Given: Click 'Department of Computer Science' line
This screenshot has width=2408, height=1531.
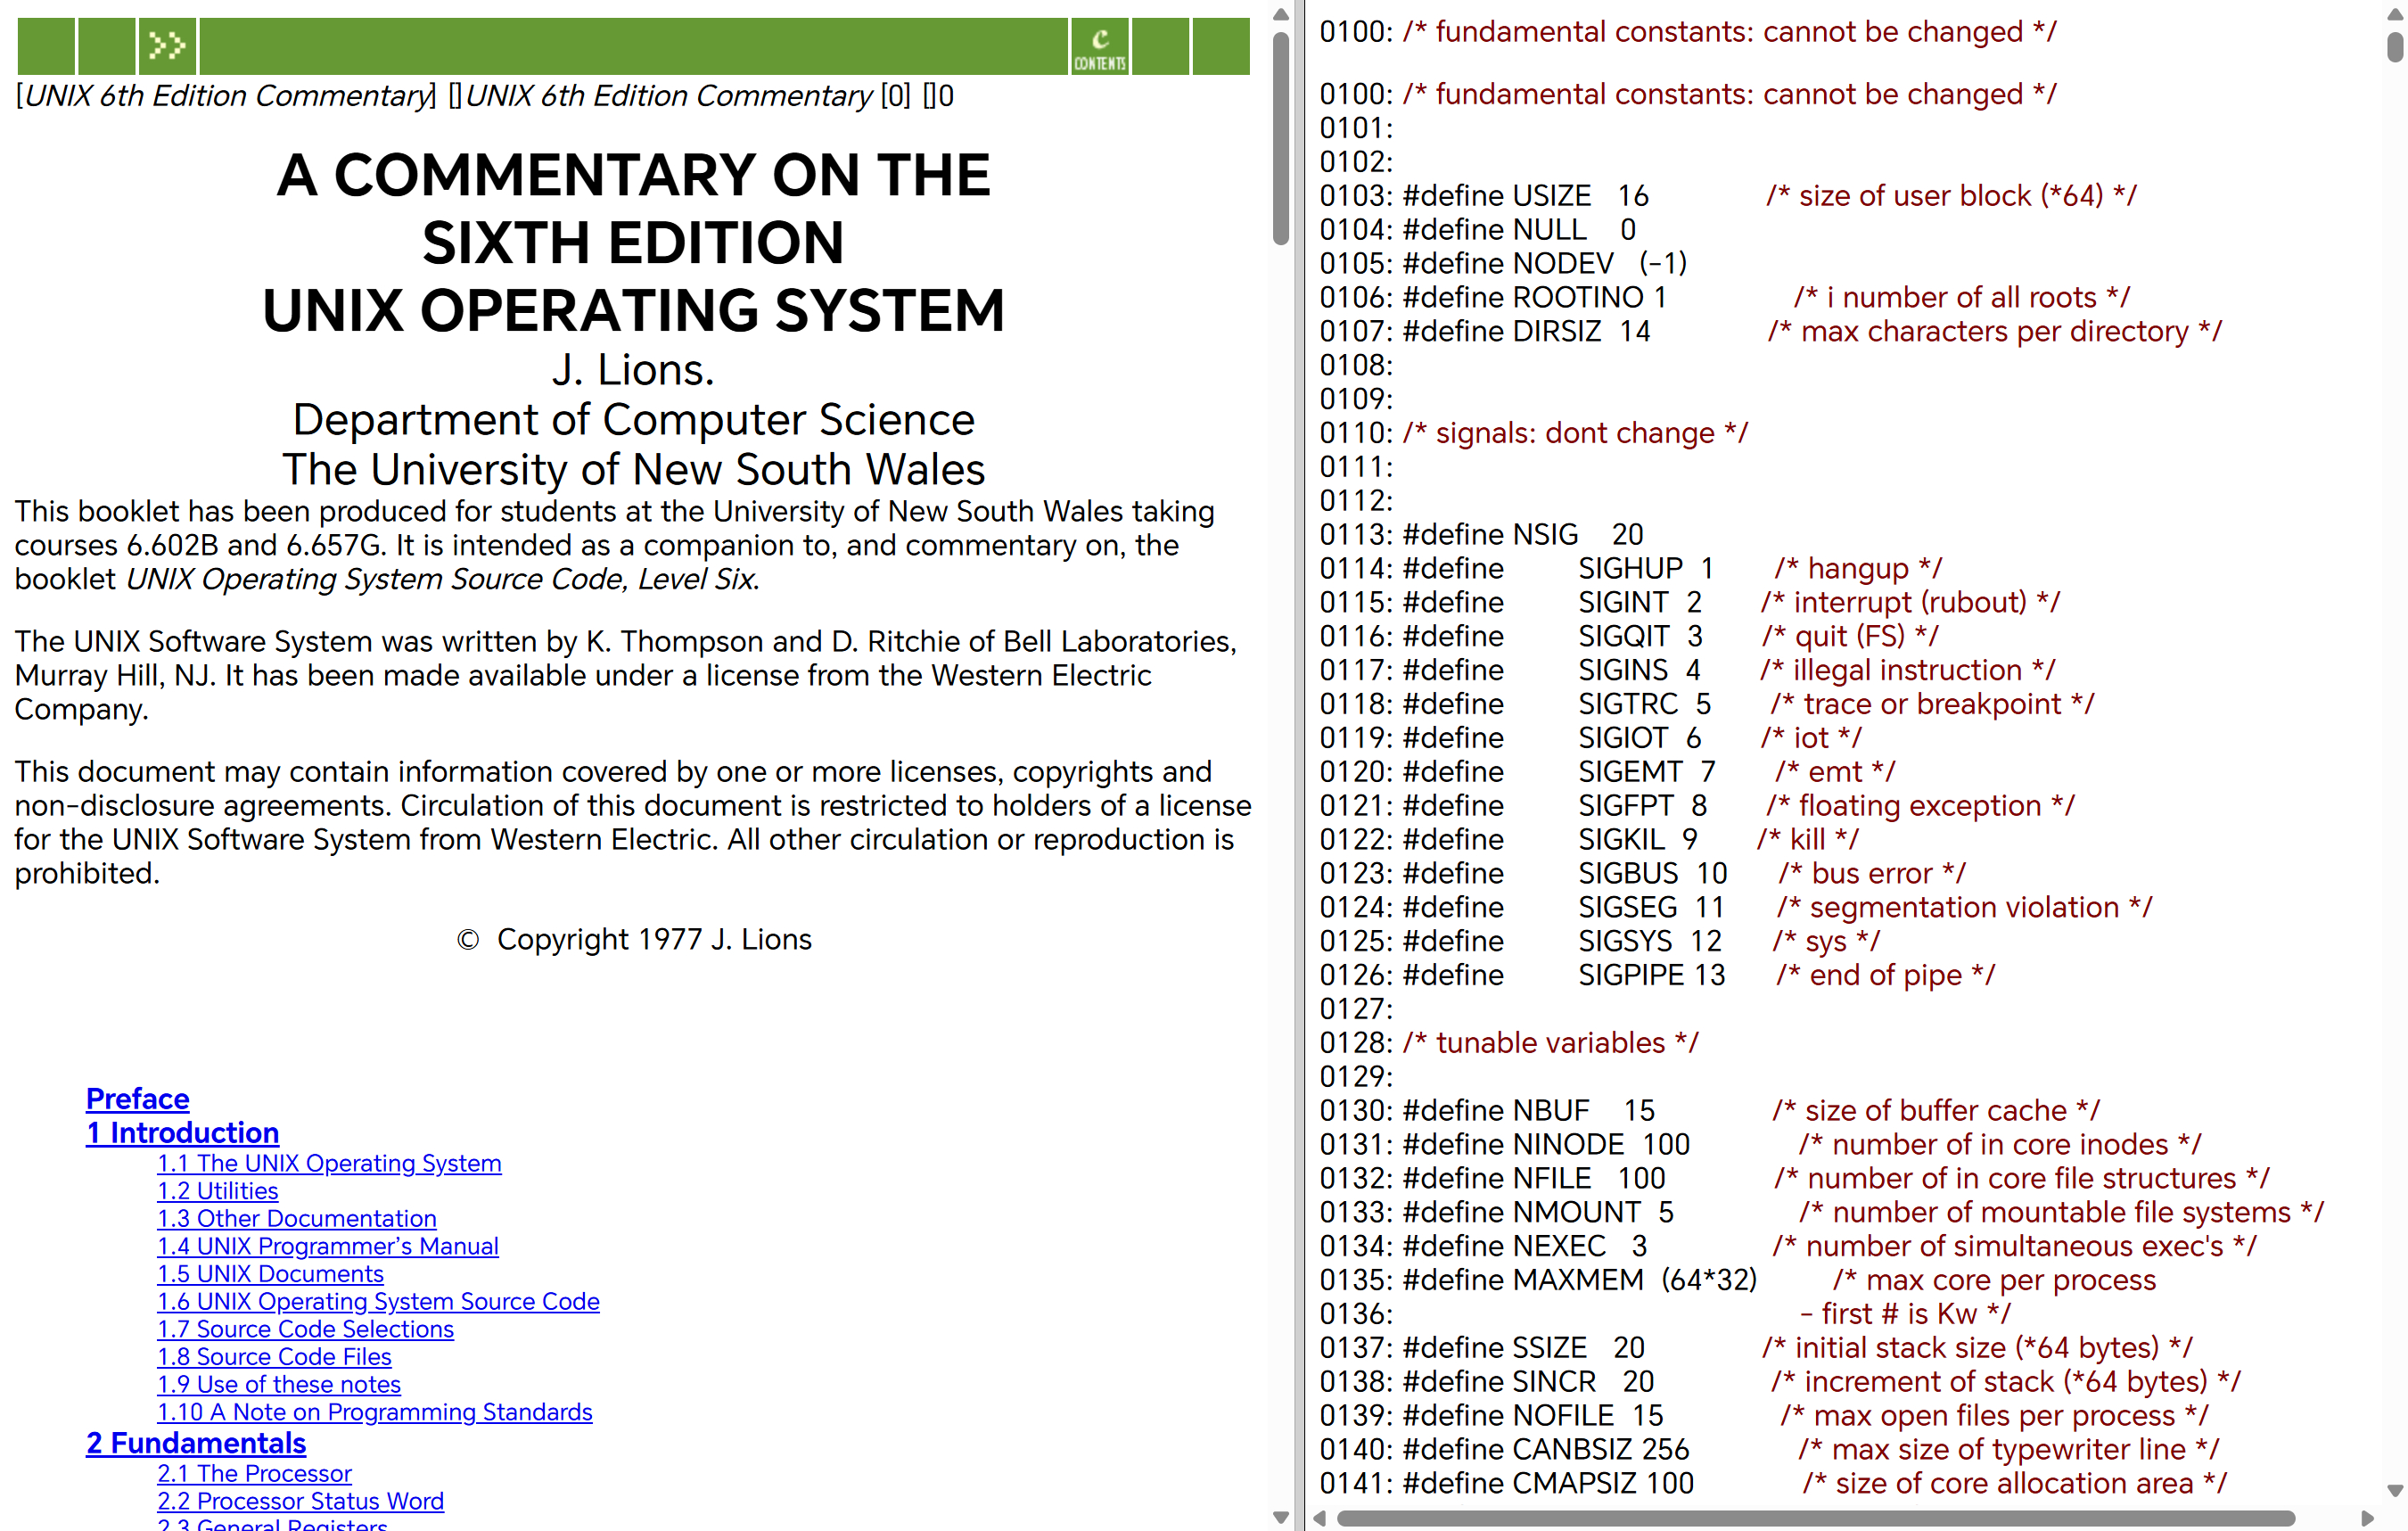Looking at the screenshot, I should click(x=634, y=420).
